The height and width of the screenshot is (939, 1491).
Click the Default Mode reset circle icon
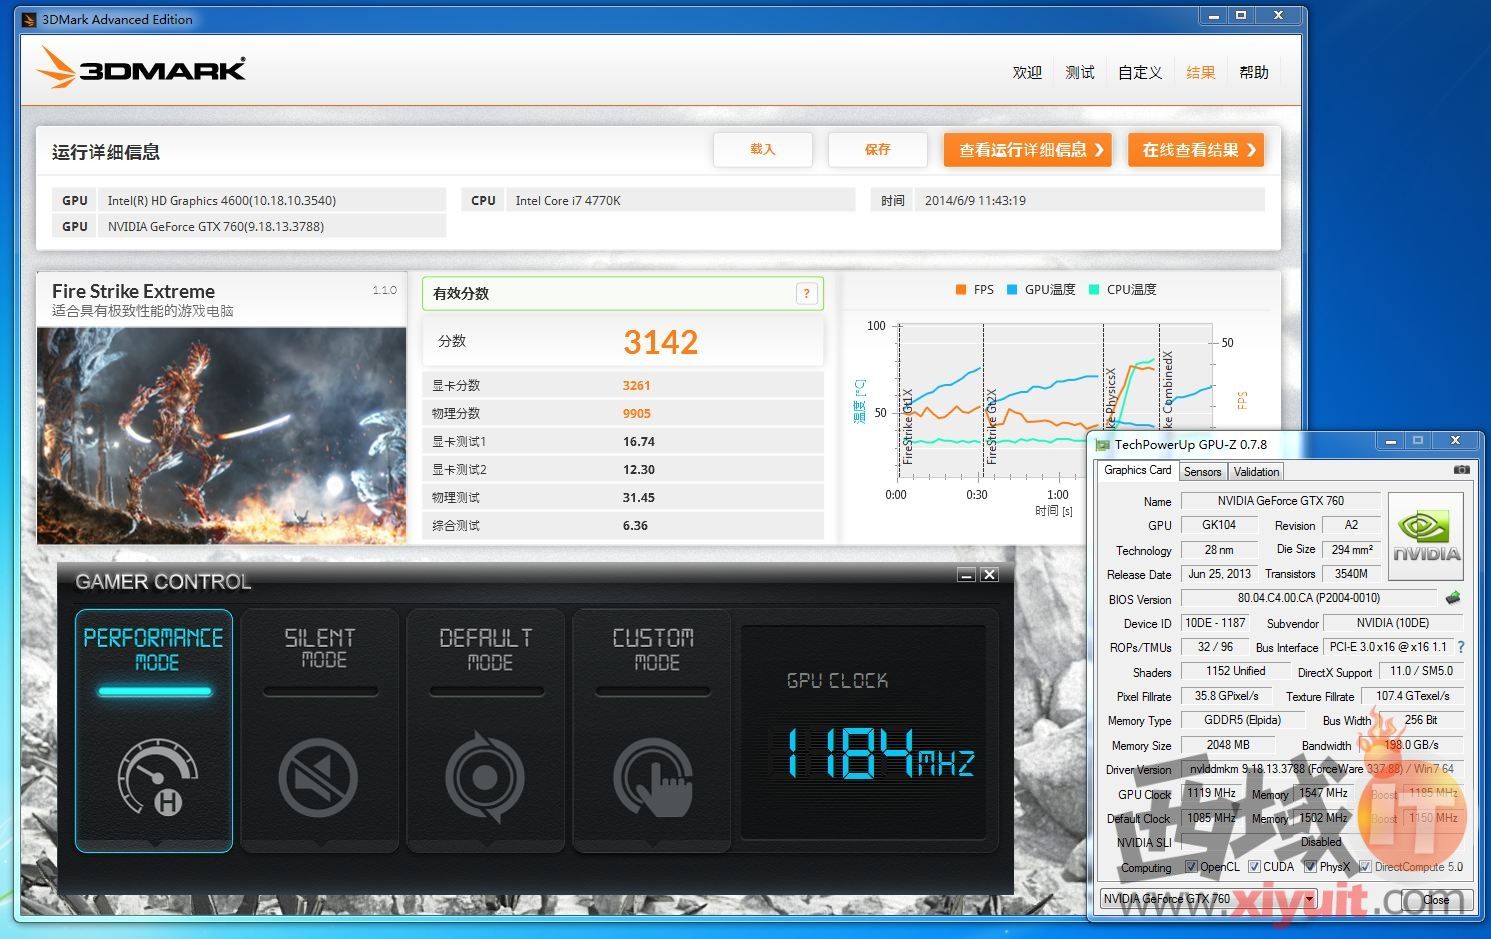click(x=485, y=778)
